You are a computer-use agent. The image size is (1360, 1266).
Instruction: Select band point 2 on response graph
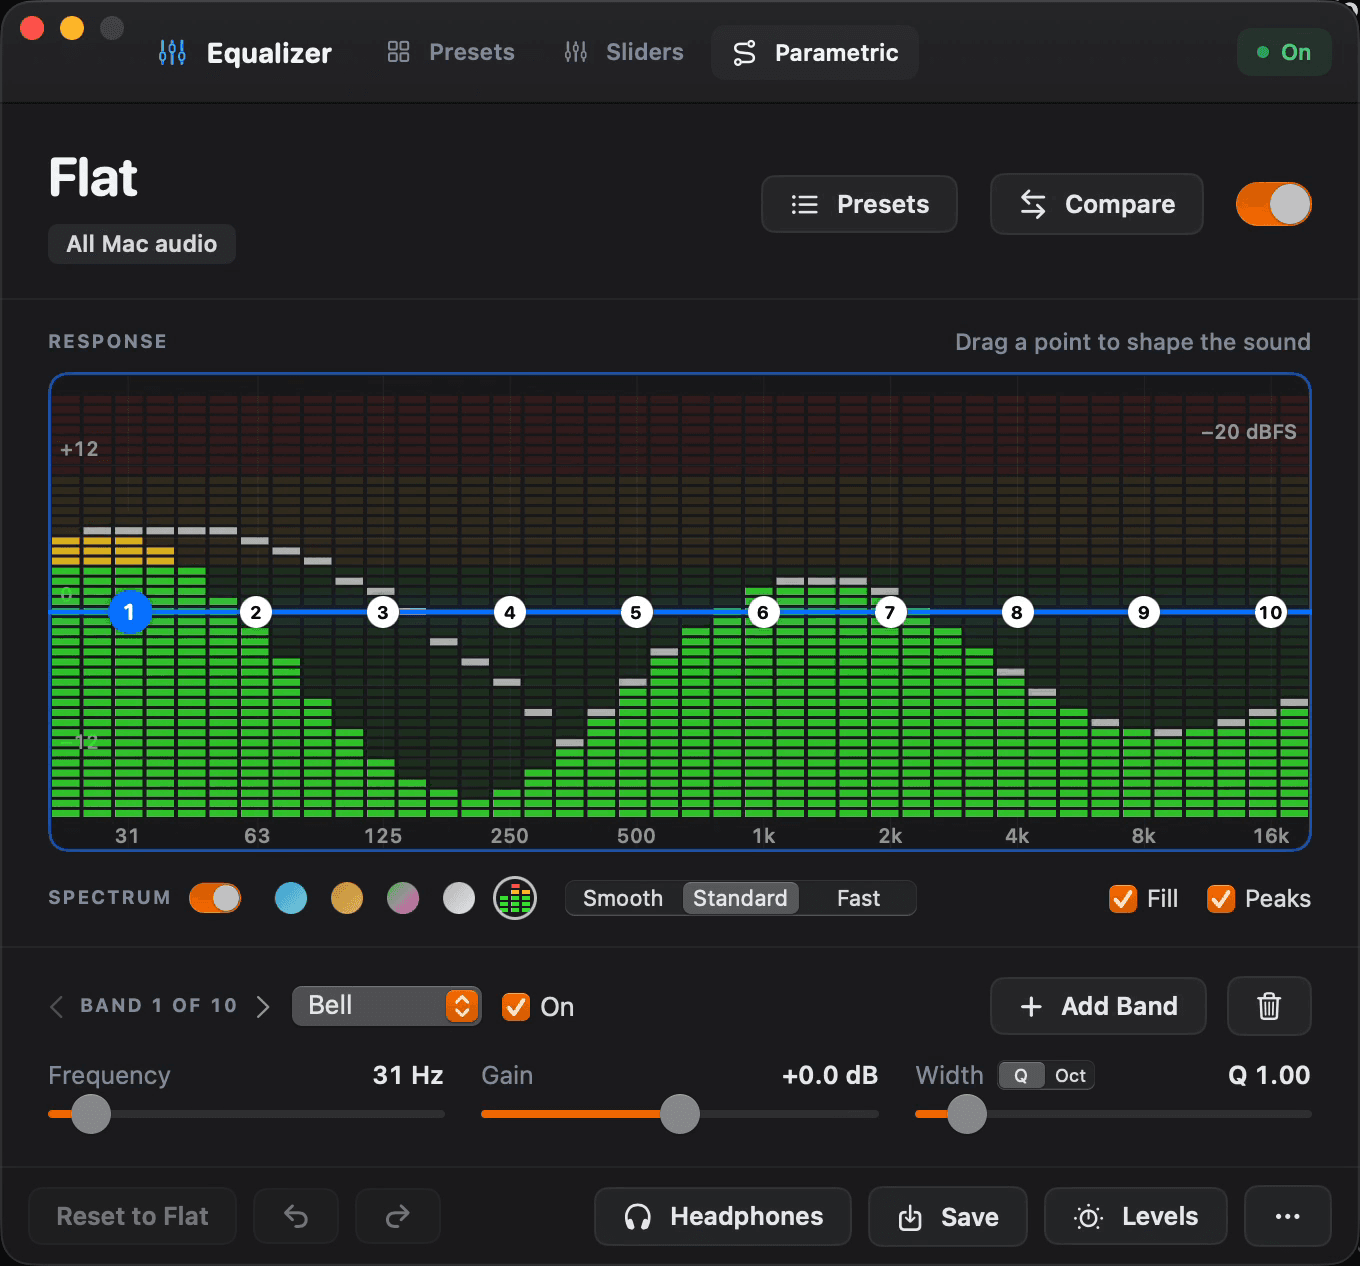point(256,612)
